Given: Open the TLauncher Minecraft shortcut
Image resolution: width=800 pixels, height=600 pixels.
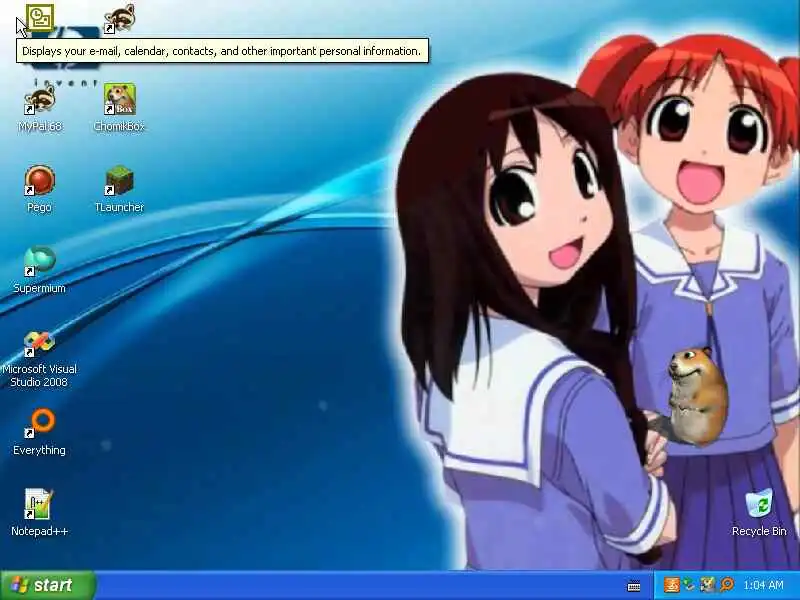Looking at the screenshot, I should 119,189.
